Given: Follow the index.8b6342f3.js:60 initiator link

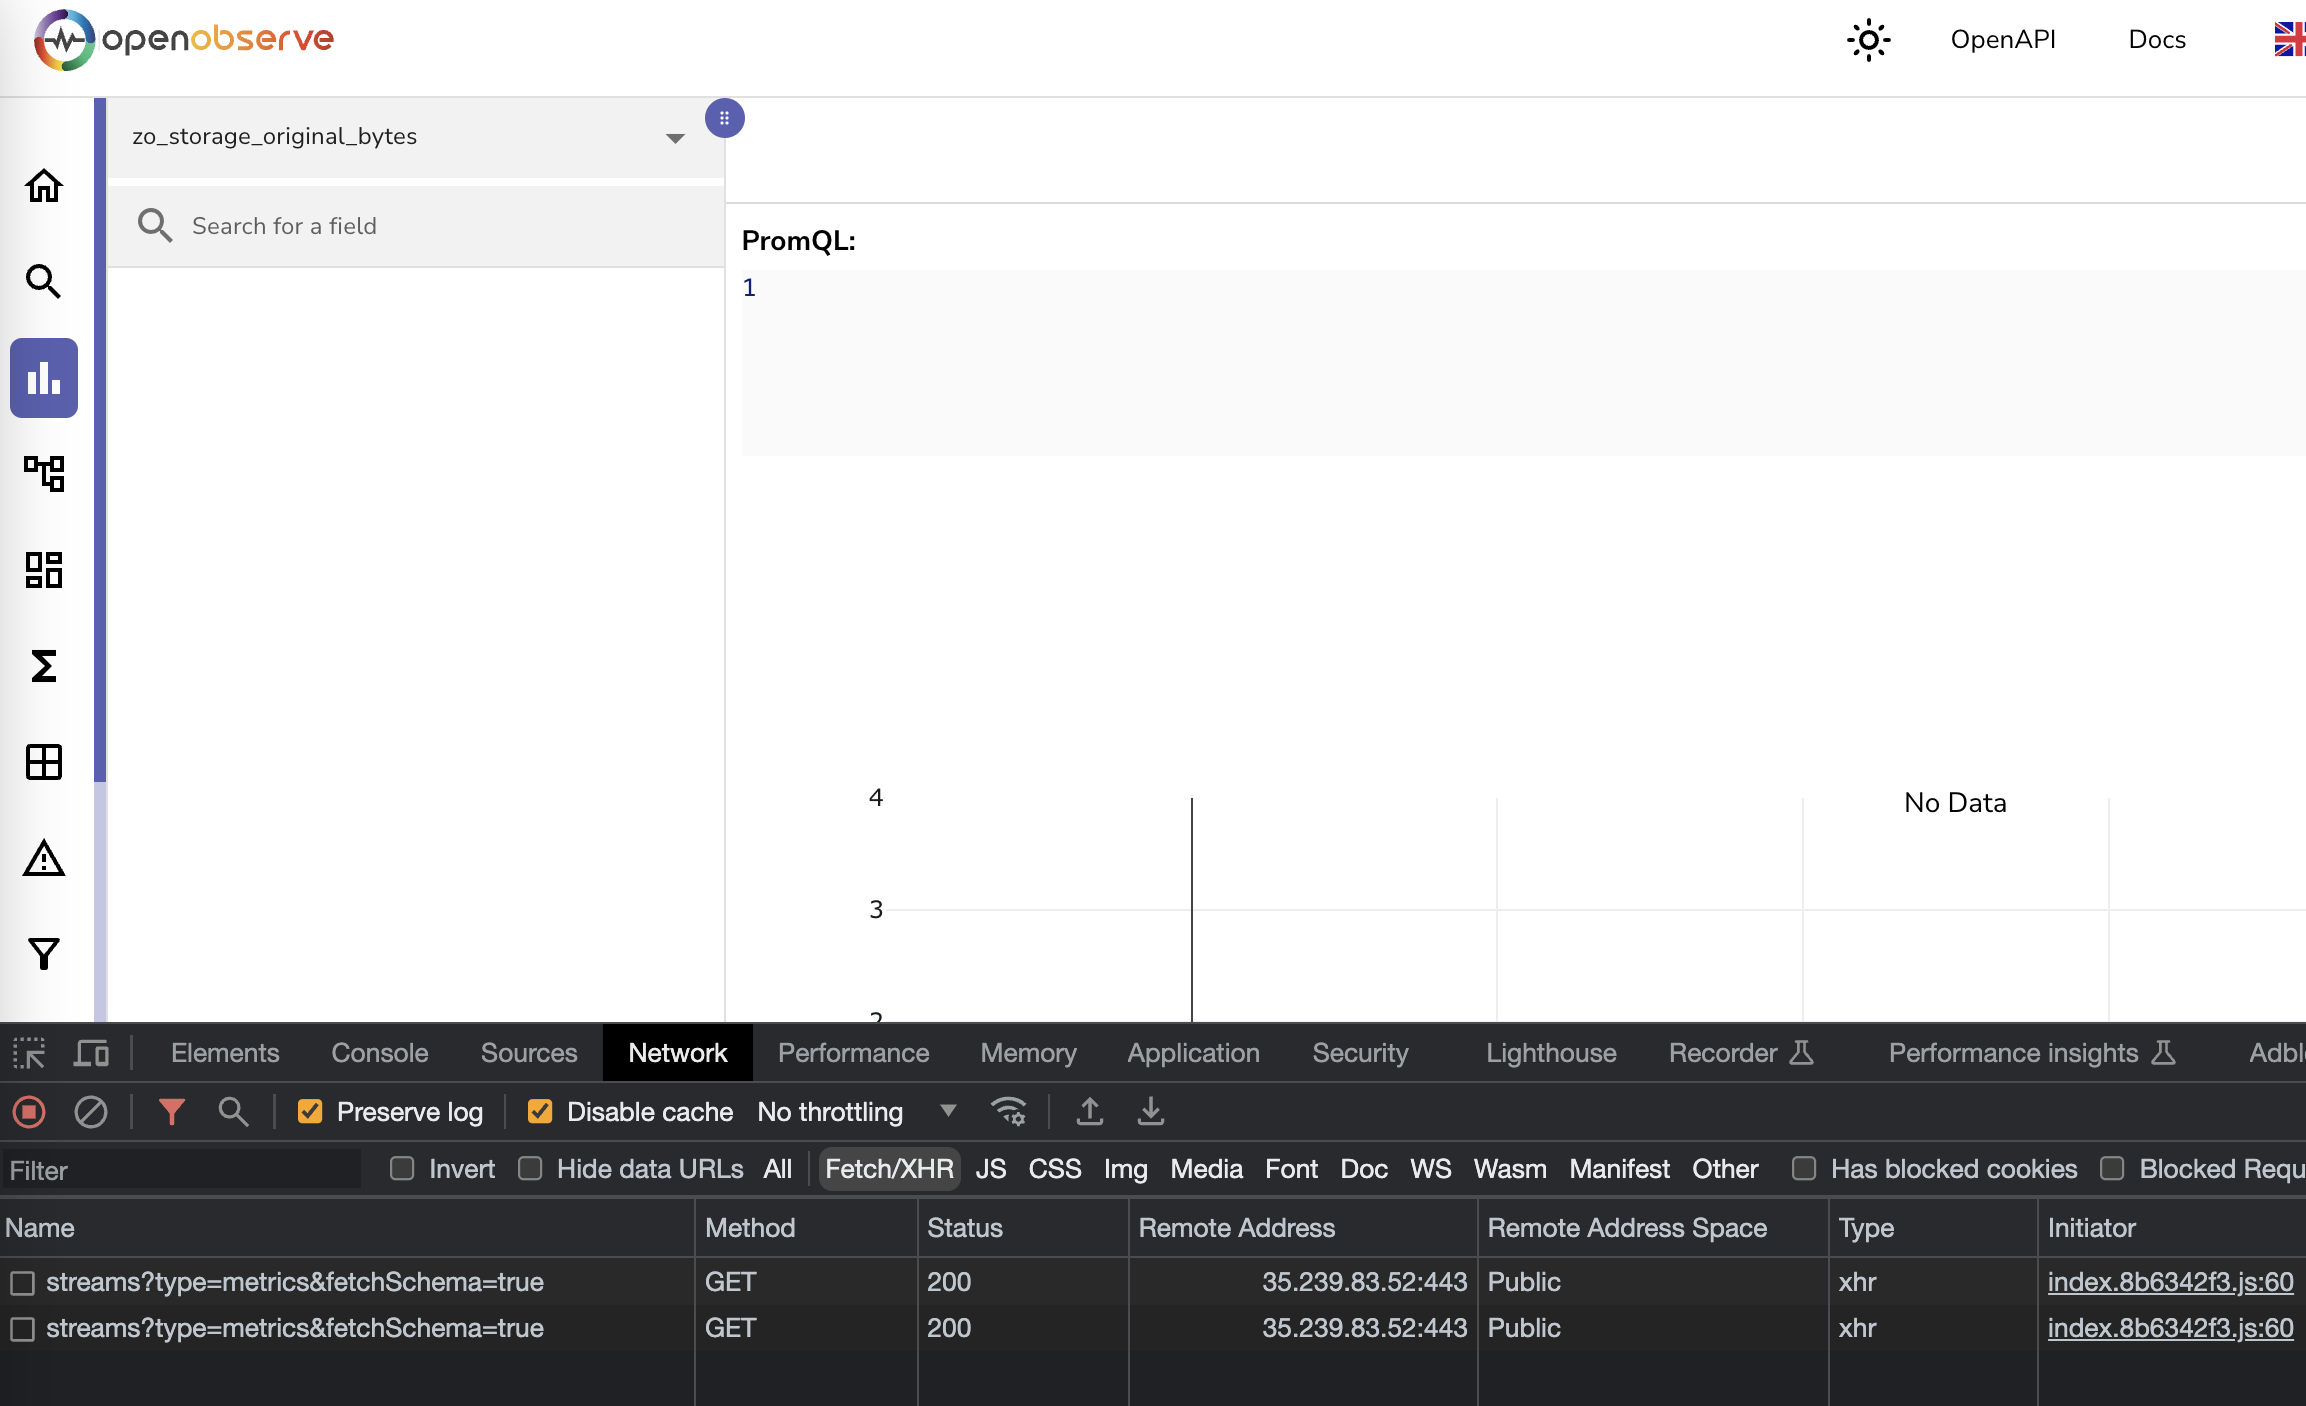Looking at the screenshot, I should [x=2170, y=1281].
